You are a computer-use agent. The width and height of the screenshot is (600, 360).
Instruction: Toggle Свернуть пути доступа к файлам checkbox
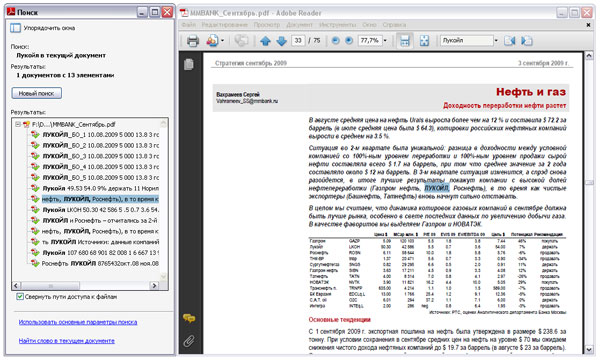(x=20, y=296)
